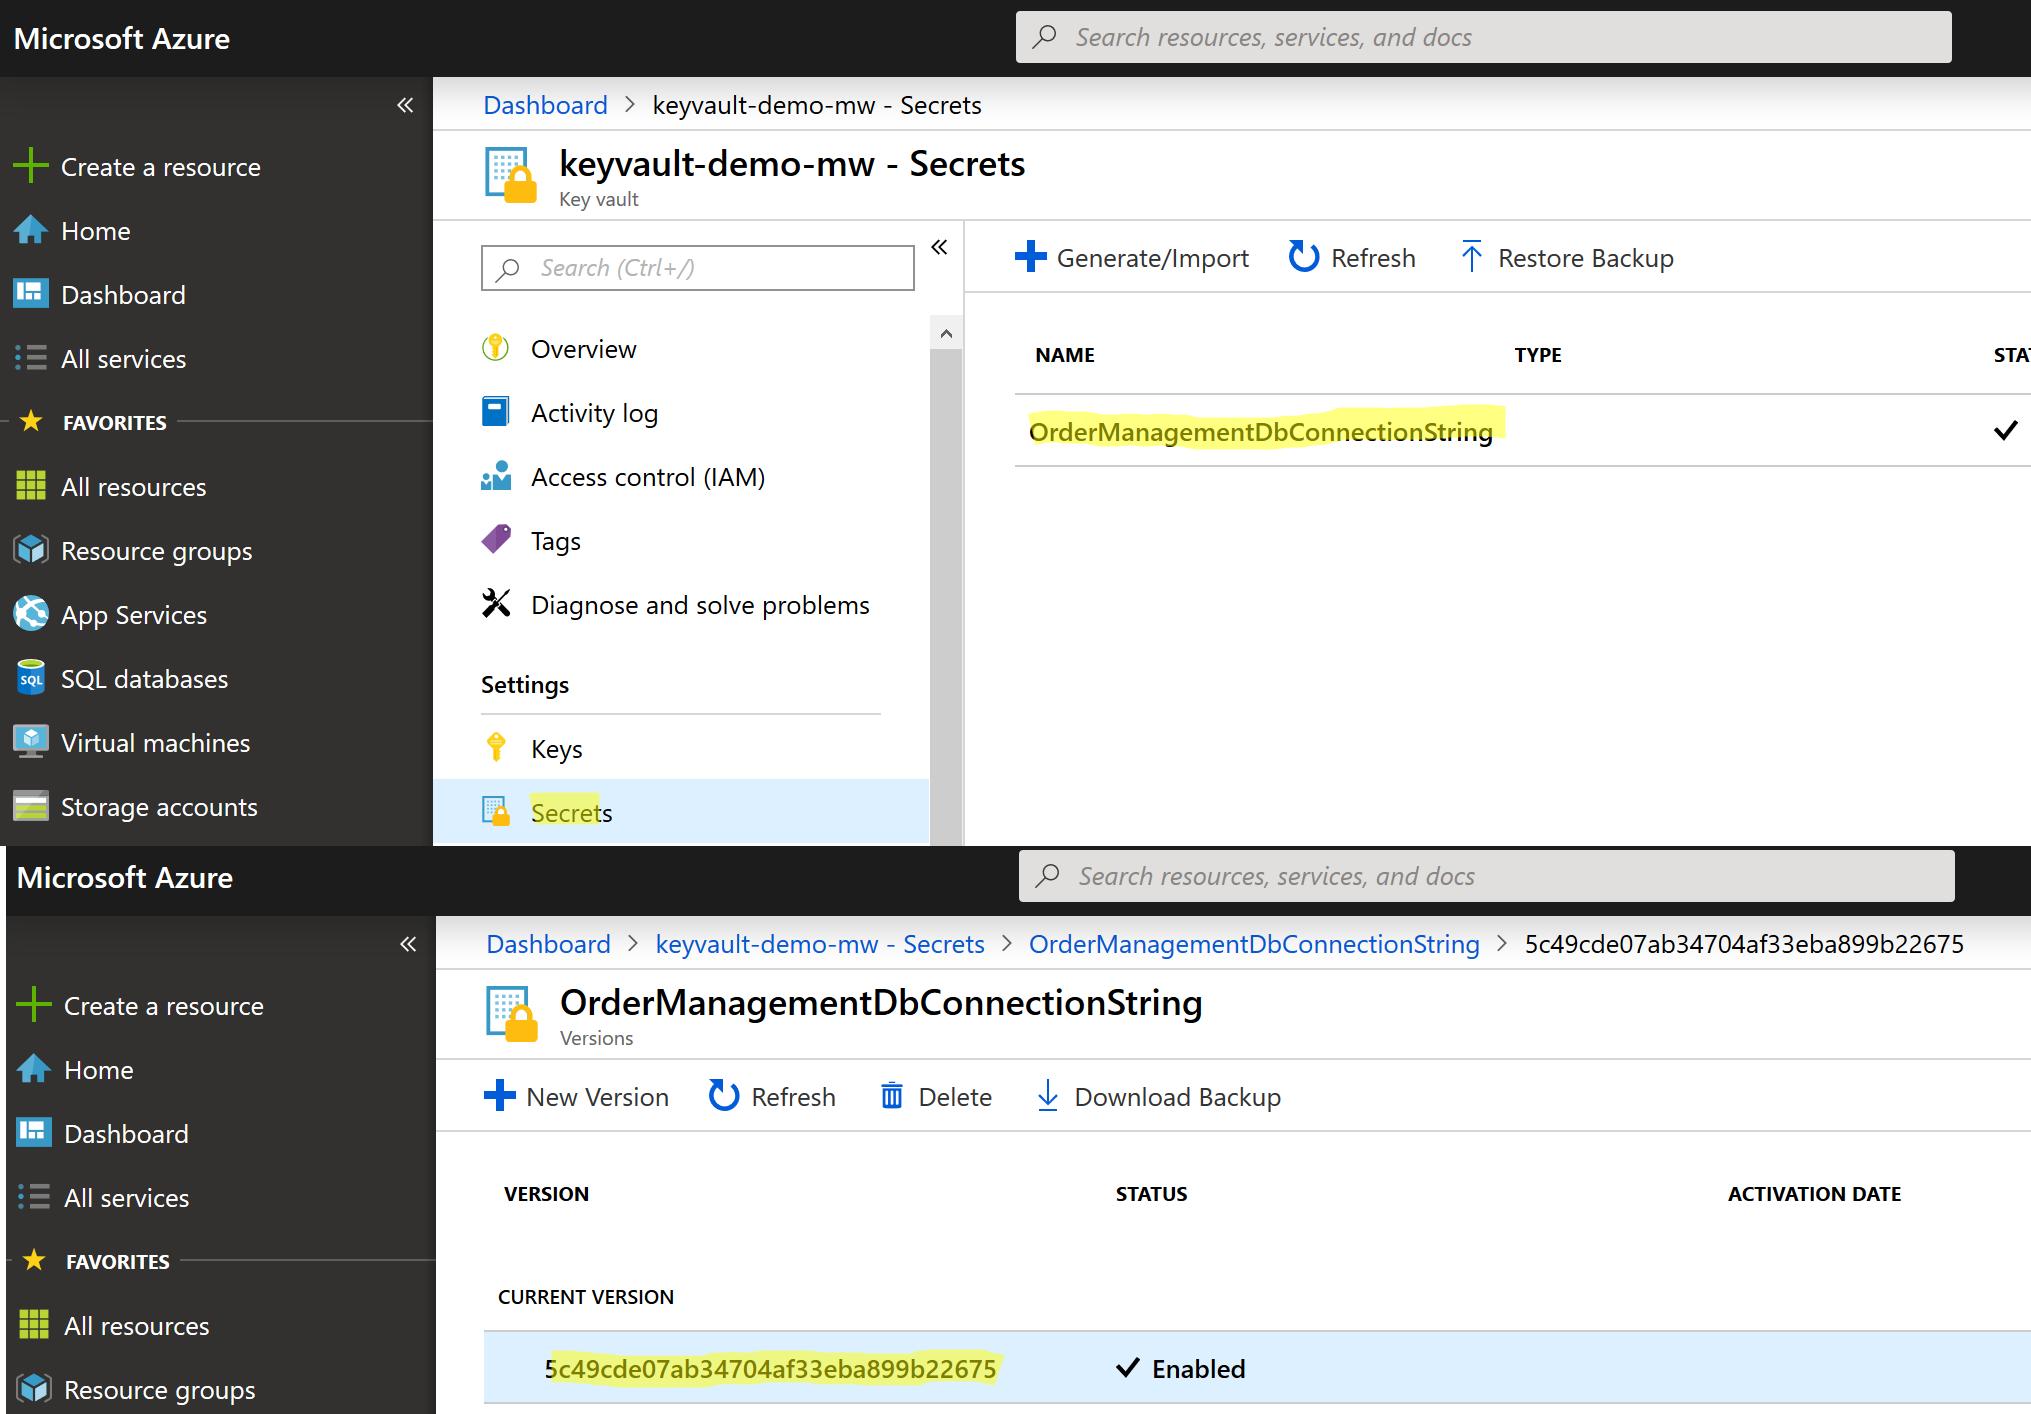This screenshot has width=2031, height=1414.
Task: Toggle the FAVORITES star in the sidebar
Action: pos(33,421)
